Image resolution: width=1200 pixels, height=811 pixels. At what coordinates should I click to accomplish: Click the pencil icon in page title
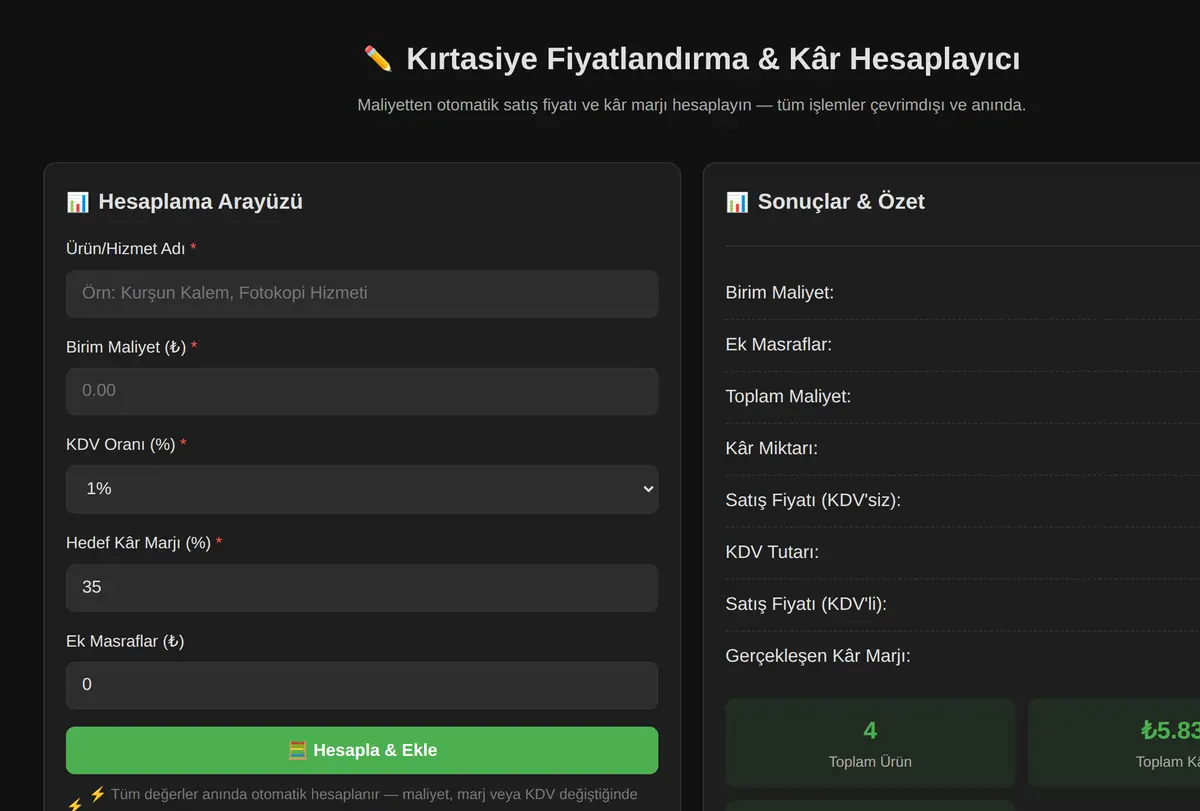tap(378, 59)
